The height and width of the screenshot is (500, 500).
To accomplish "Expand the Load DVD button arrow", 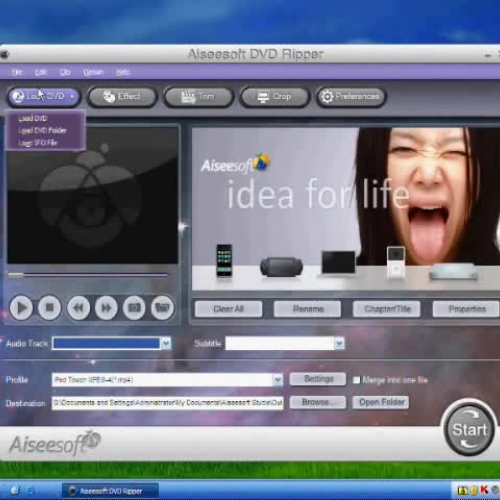I will pyautogui.click(x=72, y=96).
